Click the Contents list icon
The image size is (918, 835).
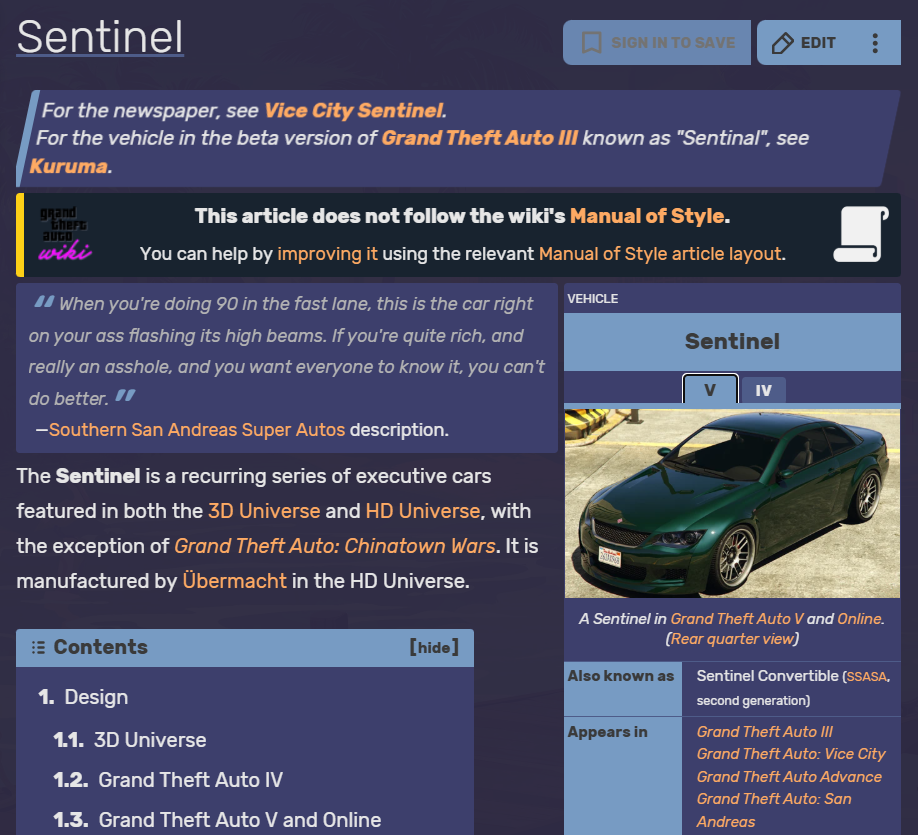38,647
